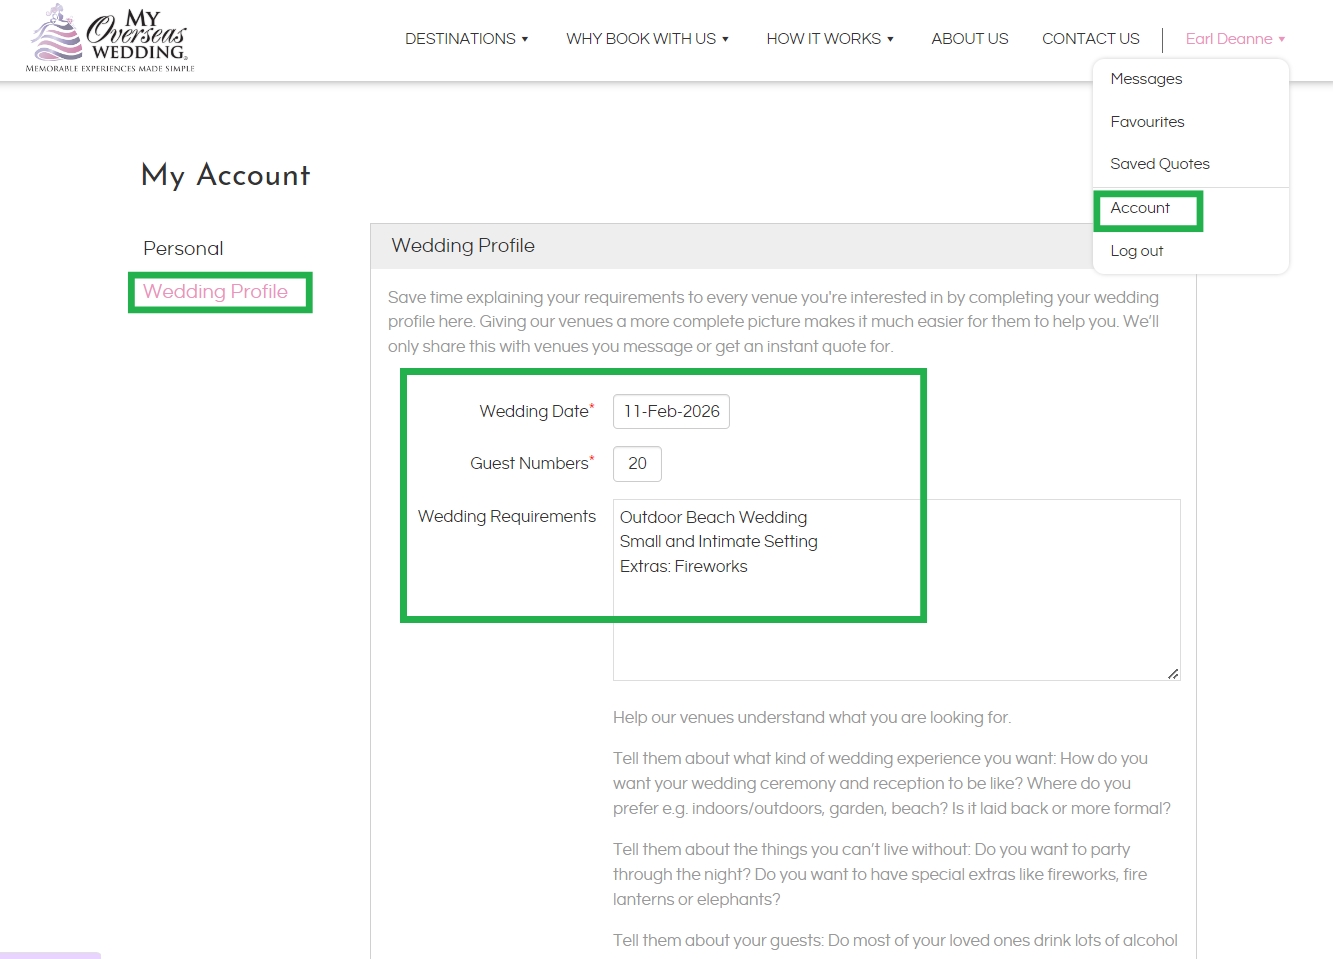Image resolution: width=1333 pixels, height=959 pixels.
Task: Log out via the user menu
Action: (x=1137, y=251)
